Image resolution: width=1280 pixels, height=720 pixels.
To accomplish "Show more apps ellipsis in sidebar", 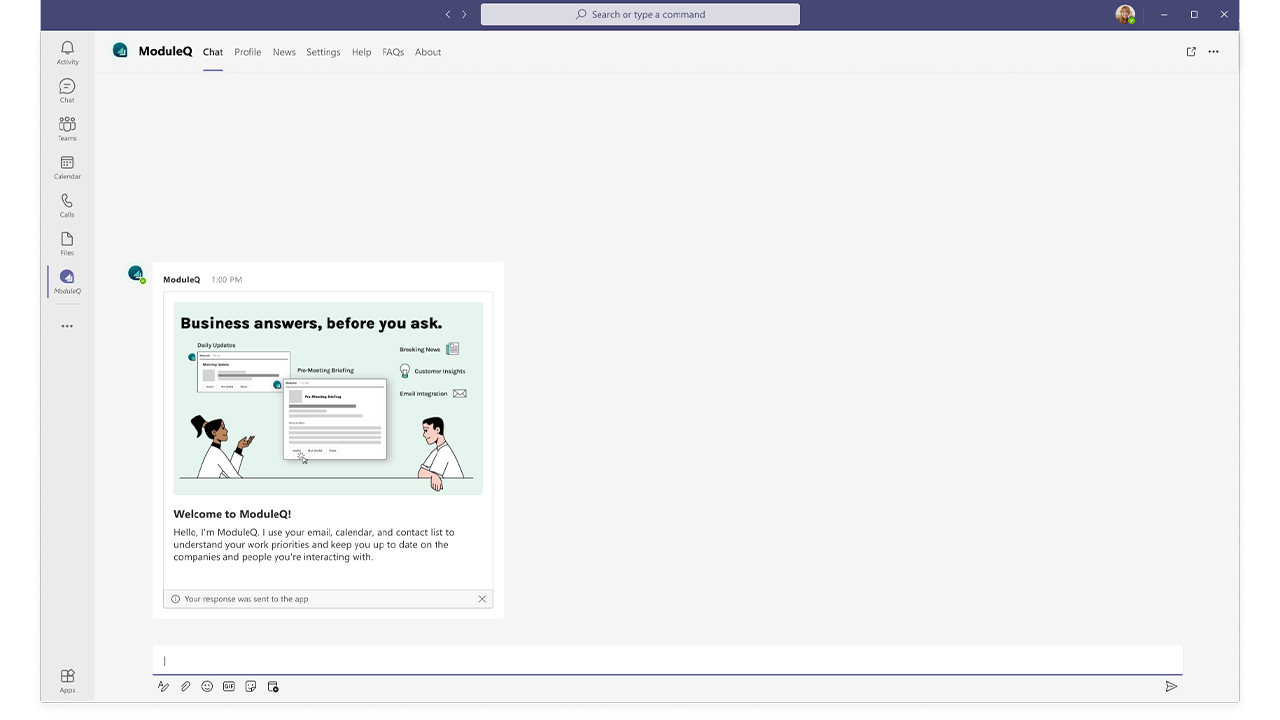I will (67, 326).
